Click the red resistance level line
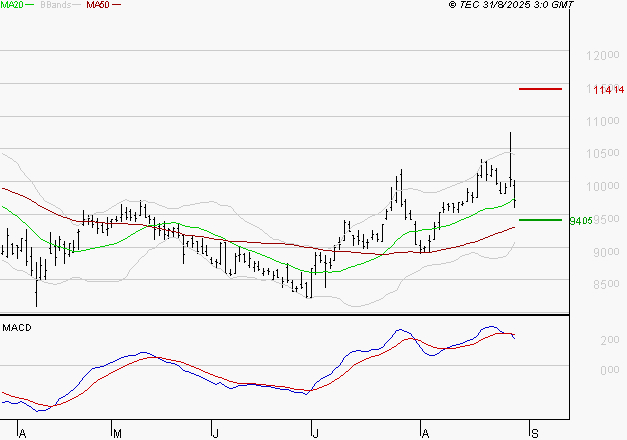 [540, 89]
